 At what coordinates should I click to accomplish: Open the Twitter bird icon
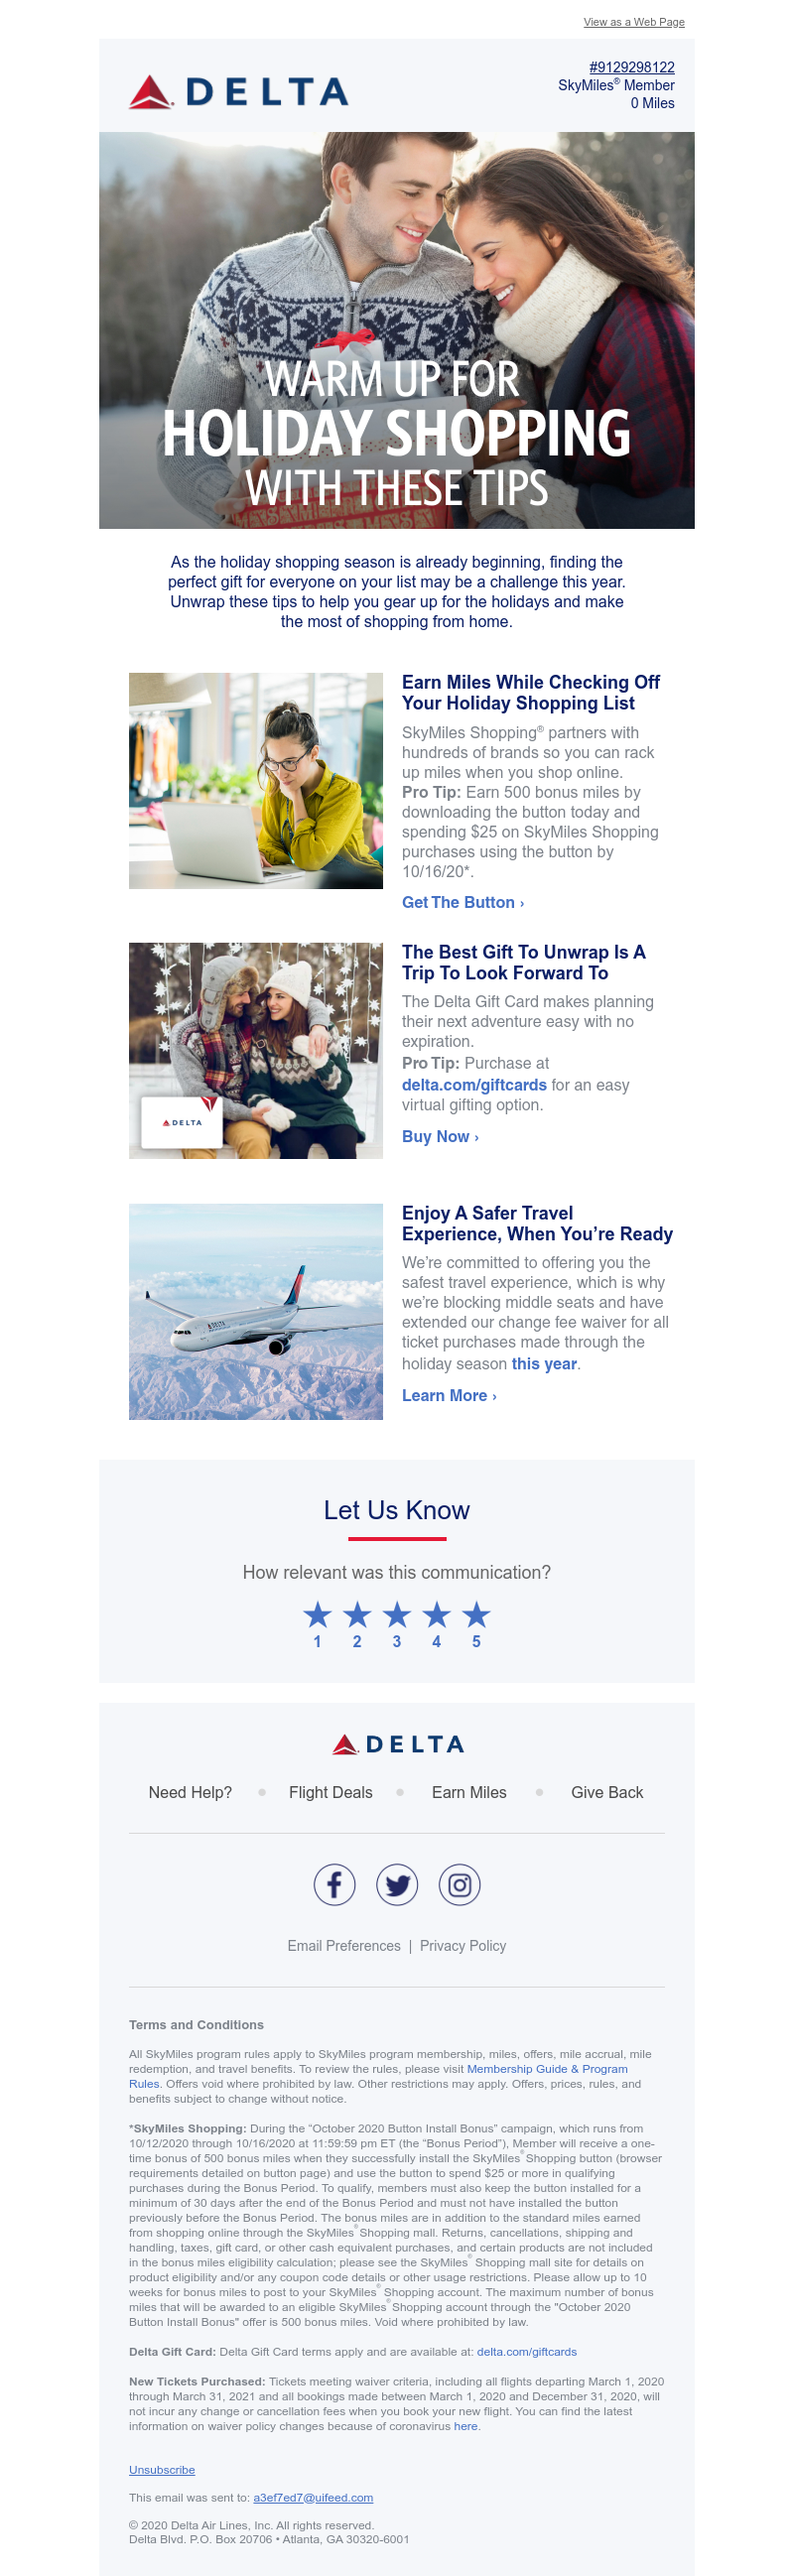[x=397, y=1885]
